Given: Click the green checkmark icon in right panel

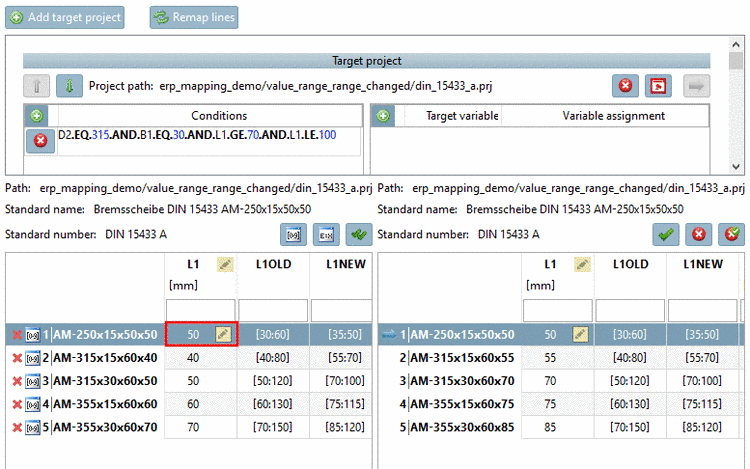Looking at the screenshot, I should coord(666,235).
